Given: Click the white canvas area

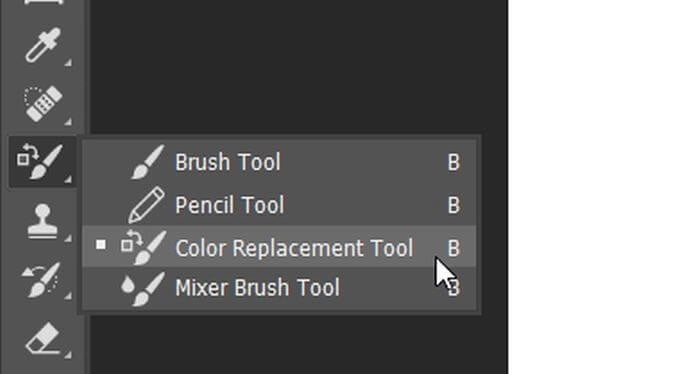Looking at the screenshot, I should pos(594,187).
